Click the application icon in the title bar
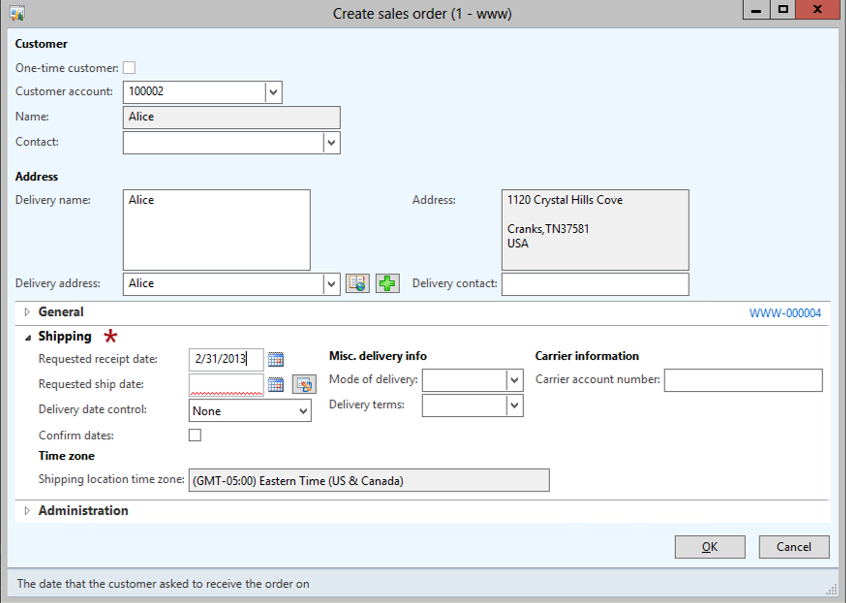846x603 pixels. click(x=17, y=13)
